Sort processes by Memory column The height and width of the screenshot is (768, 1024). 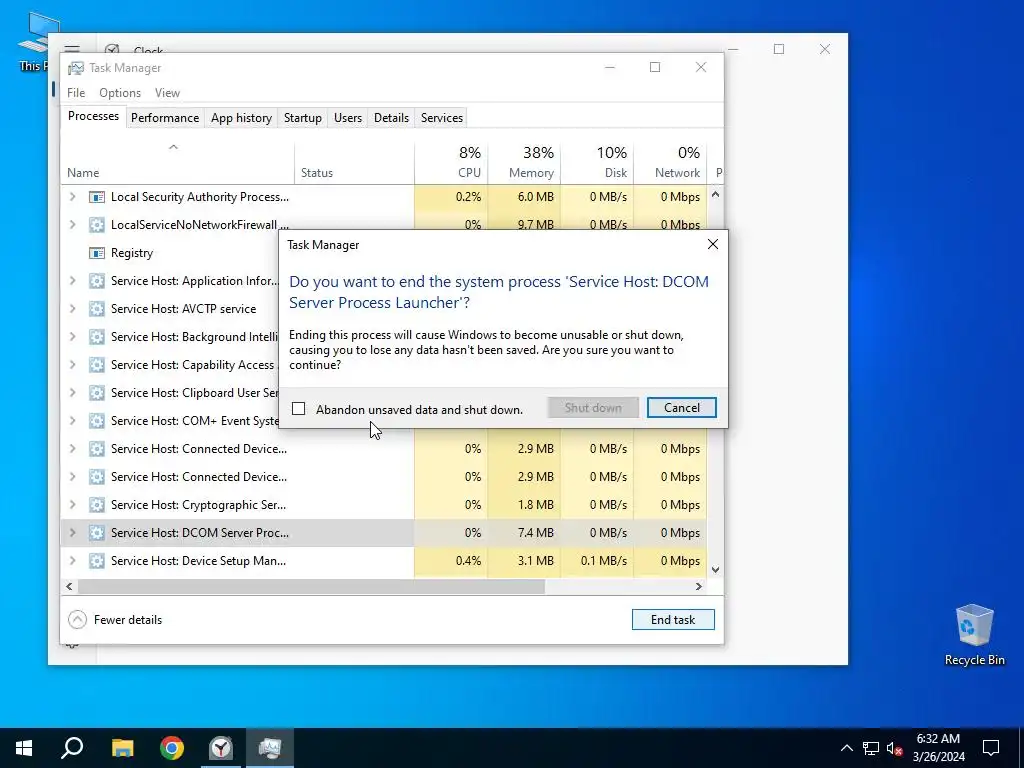(x=524, y=162)
